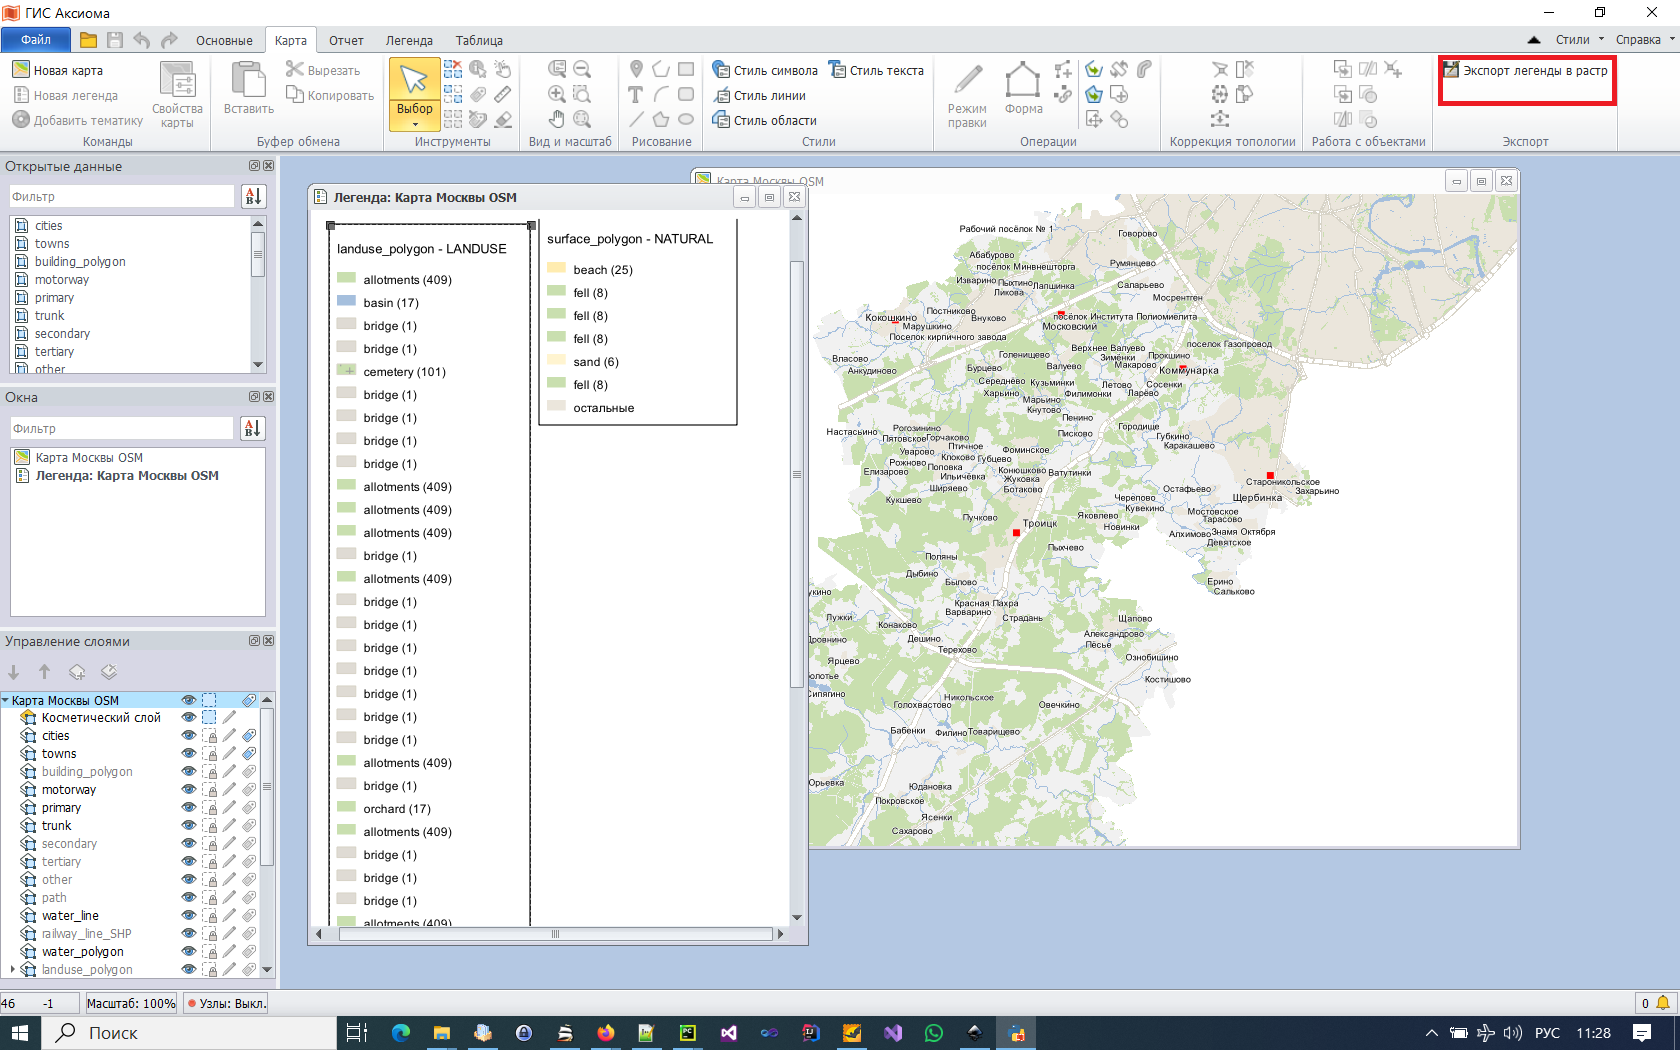Collapse the Карта Москвы OSM layer group
This screenshot has height=1050, width=1680.
[x=6, y=701]
